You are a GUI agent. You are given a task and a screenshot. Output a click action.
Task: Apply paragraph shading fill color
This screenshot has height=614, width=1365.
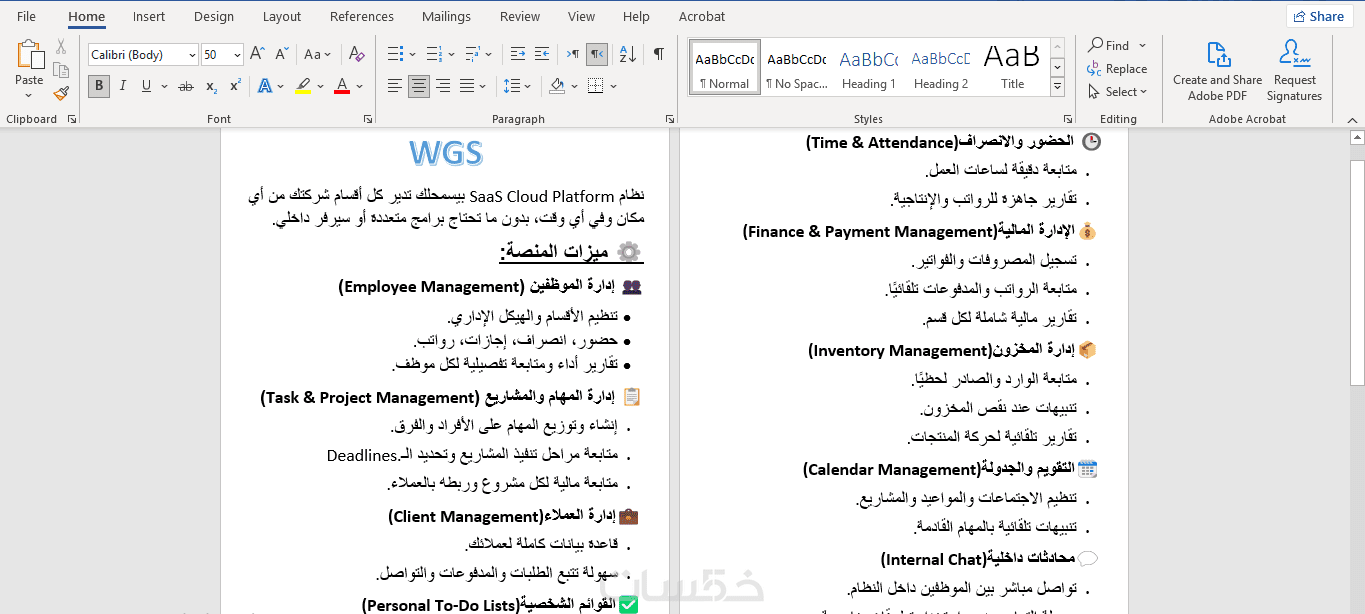click(x=558, y=87)
